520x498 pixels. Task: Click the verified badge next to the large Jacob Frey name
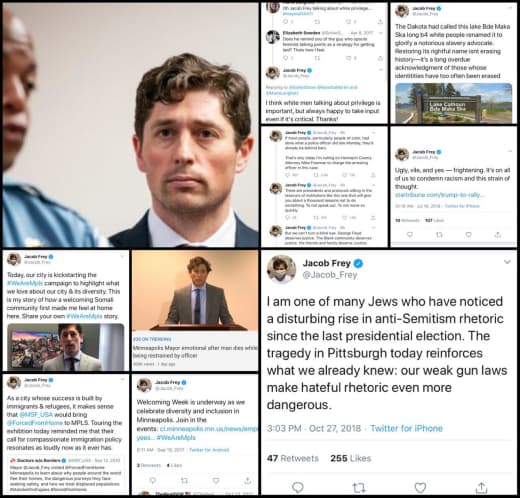(358, 263)
